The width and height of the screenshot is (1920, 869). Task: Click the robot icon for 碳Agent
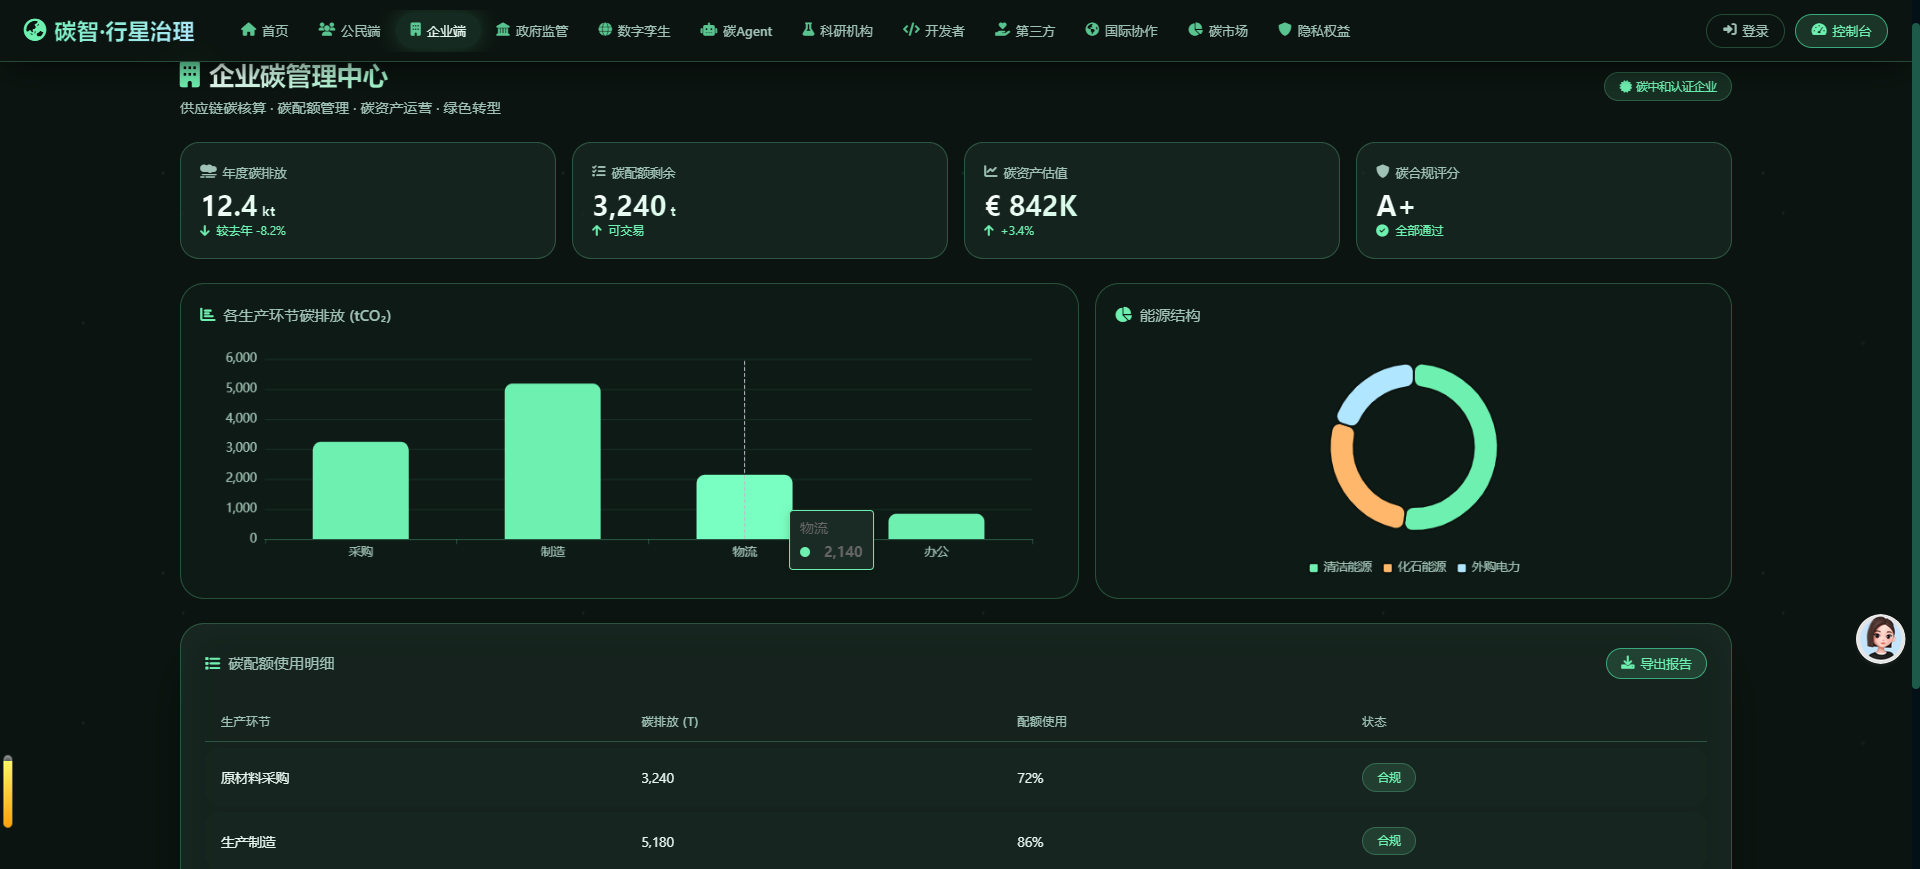pos(709,30)
